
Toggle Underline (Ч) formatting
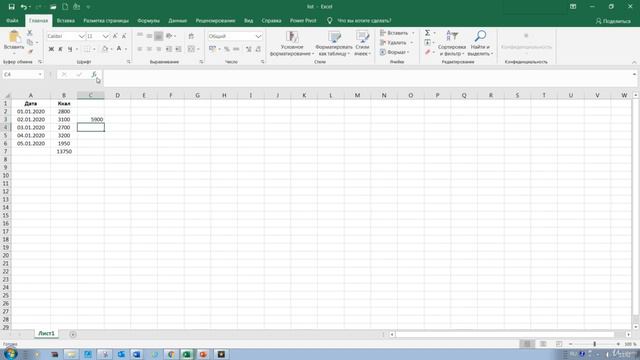(x=70, y=49)
